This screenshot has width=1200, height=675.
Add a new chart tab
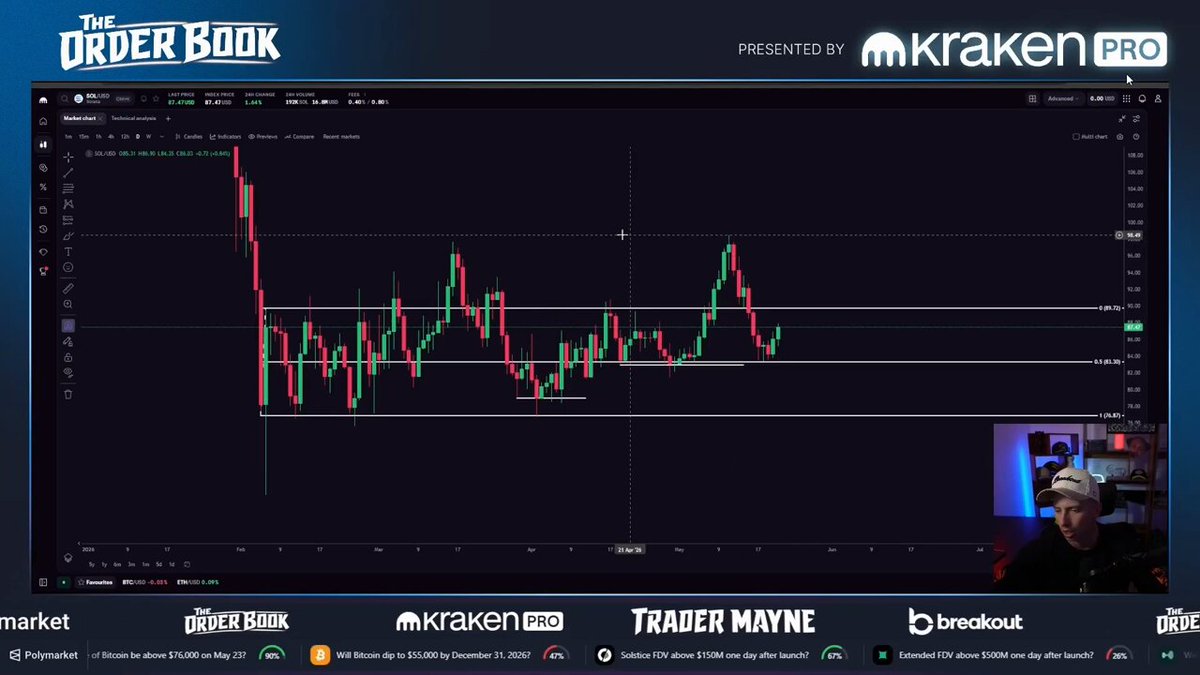pos(168,118)
